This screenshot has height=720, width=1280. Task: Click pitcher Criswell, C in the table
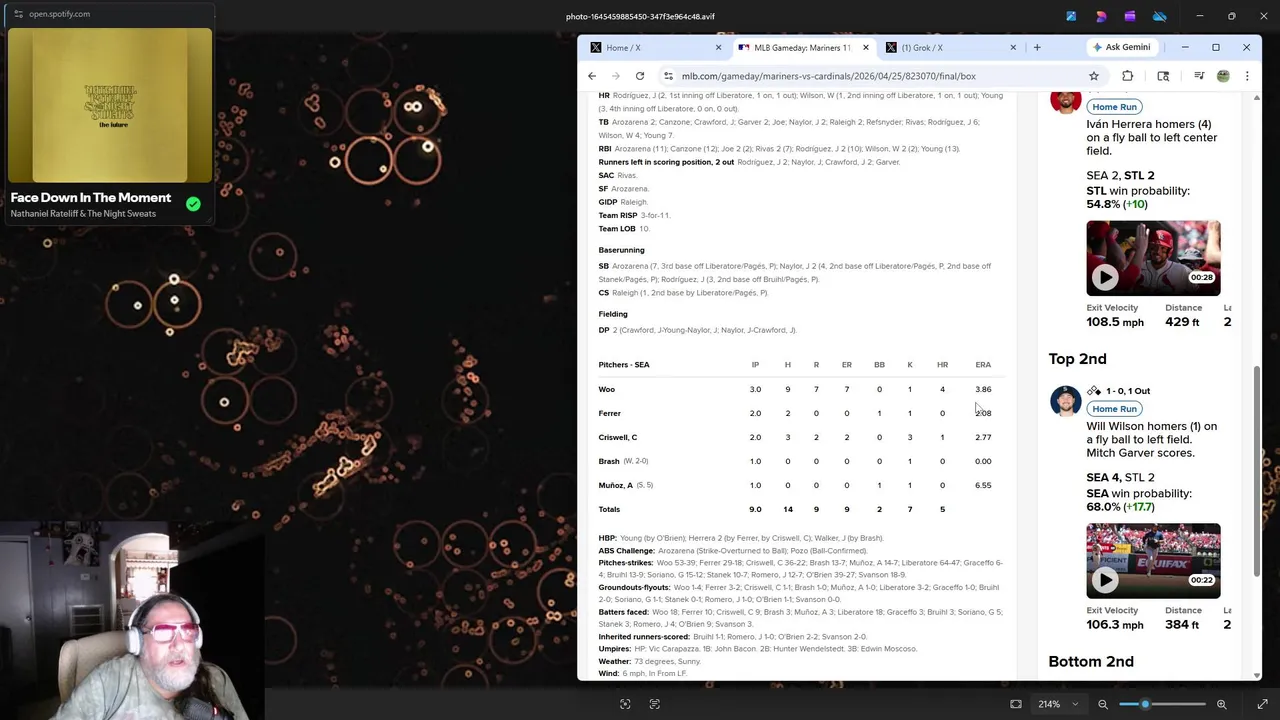(x=618, y=437)
